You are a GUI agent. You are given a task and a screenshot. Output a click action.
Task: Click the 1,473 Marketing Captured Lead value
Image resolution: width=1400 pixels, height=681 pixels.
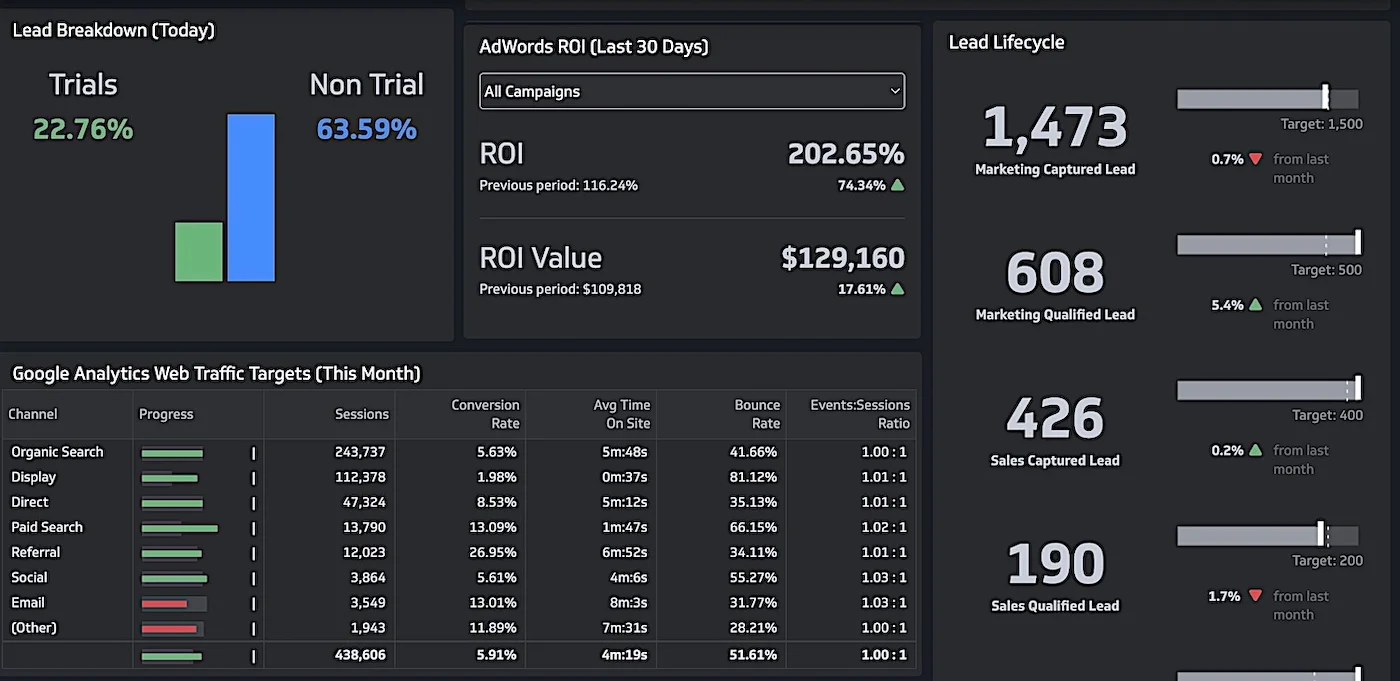[1055, 128]
